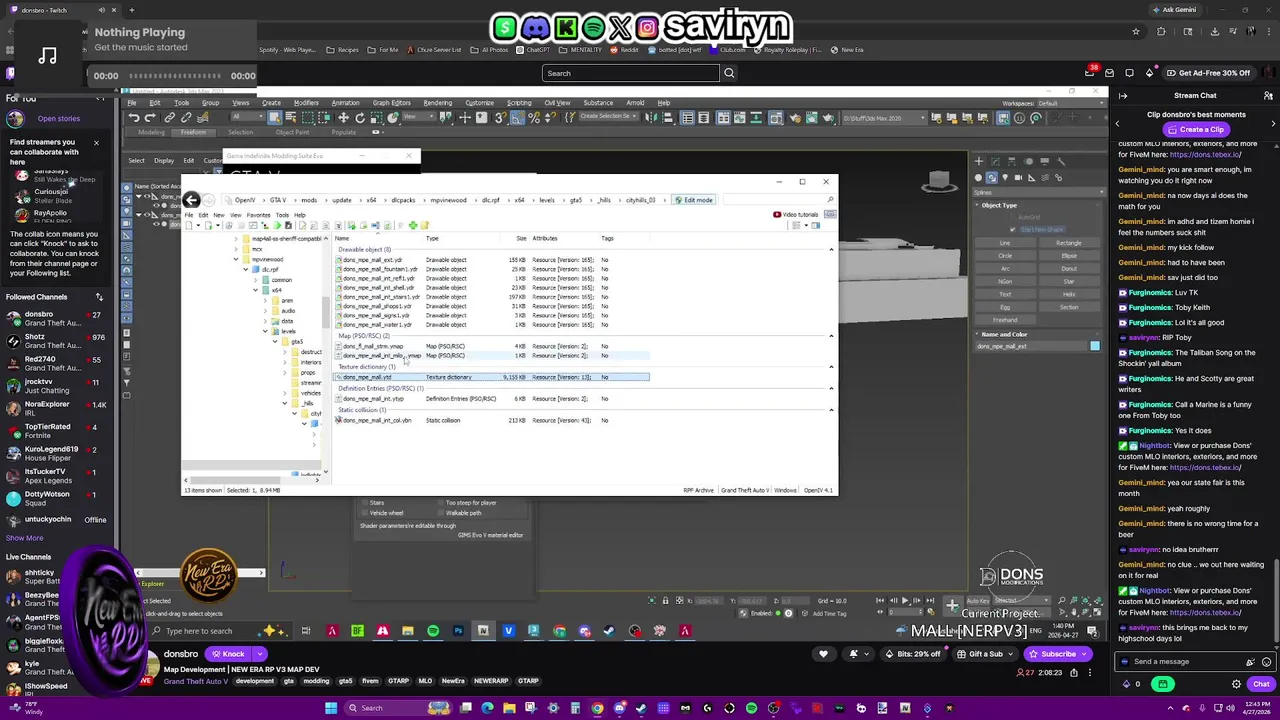Viewport: 1280px width, 720px height.
Task: Open the Modifiers menu in 3ds Max
Action: tap(306, 103)
